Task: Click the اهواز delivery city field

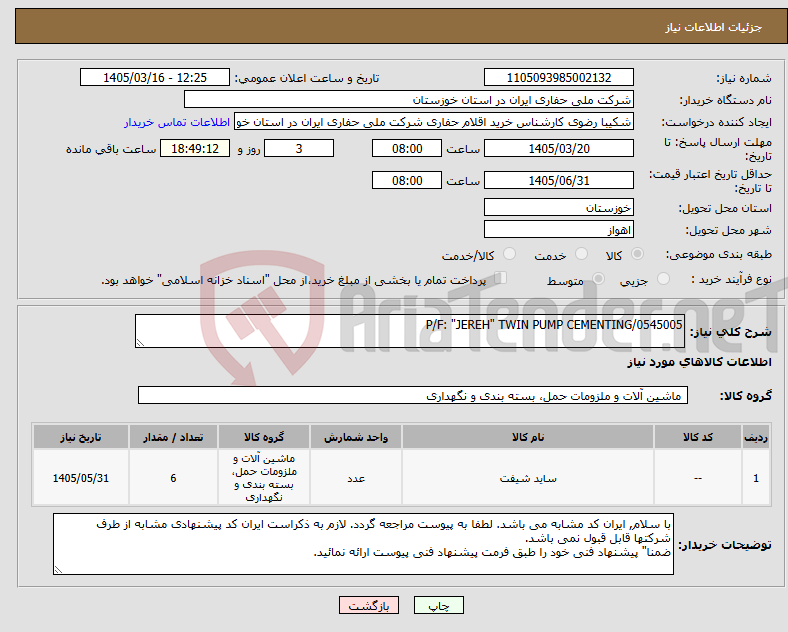Action: [x=558, y=230]
